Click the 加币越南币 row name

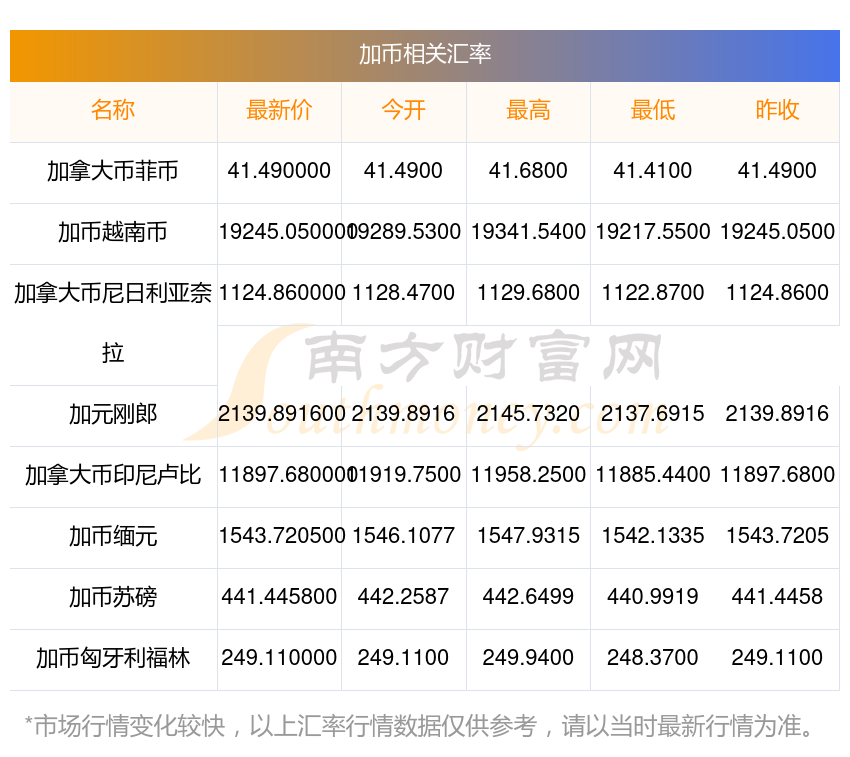coord(113,232)
